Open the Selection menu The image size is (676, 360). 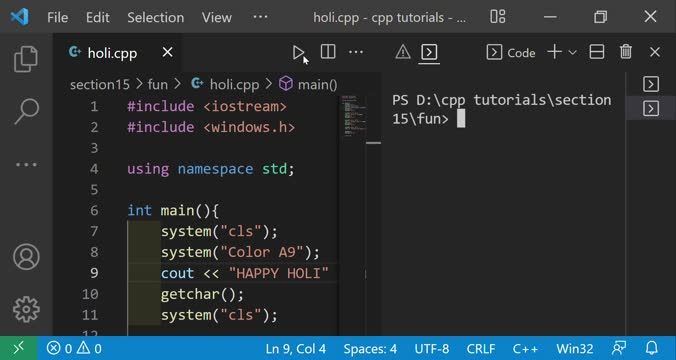click(x=156, y=17)
